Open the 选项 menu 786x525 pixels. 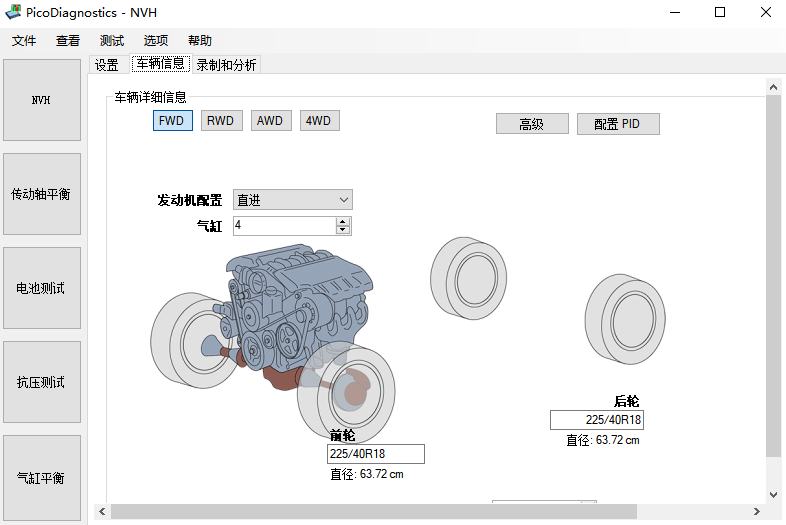156,41
